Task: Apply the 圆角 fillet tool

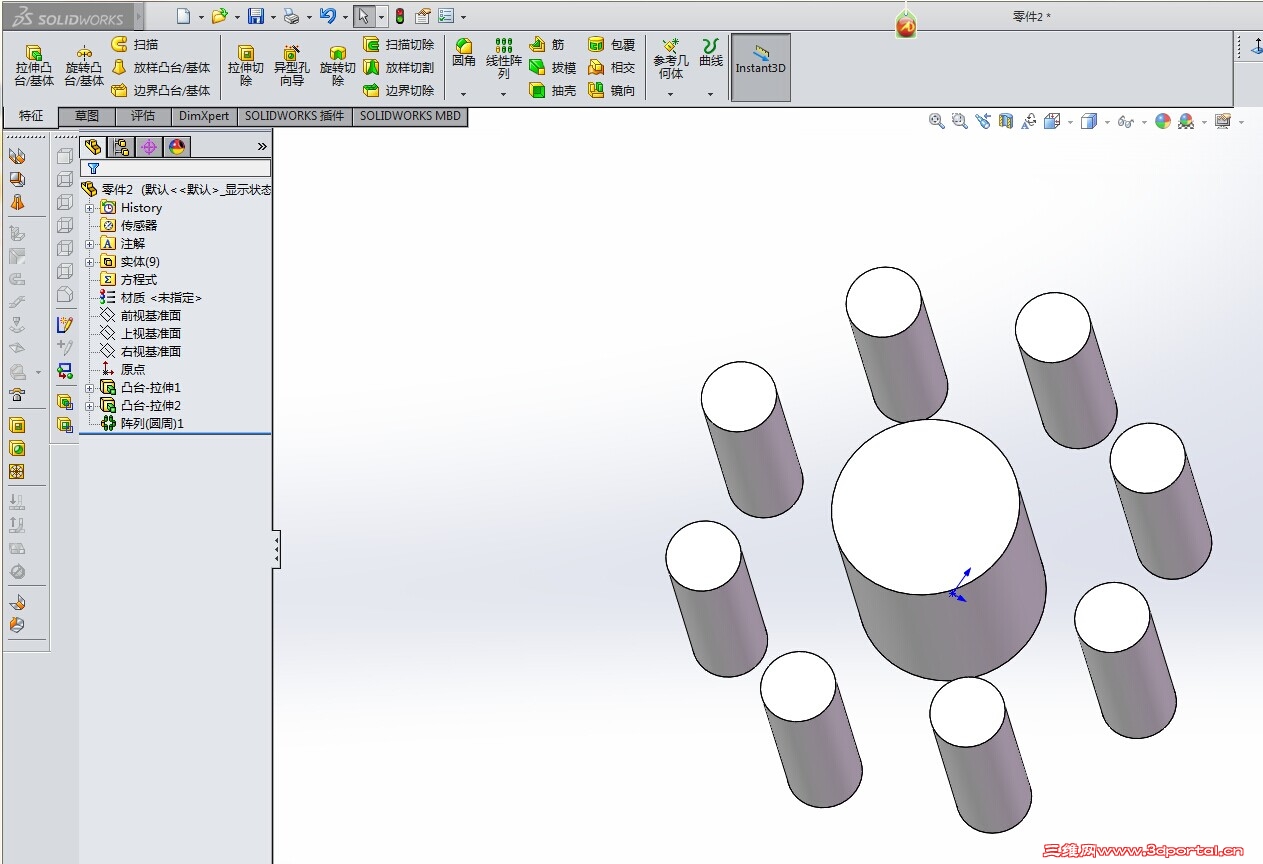Action: click(464, 54)
